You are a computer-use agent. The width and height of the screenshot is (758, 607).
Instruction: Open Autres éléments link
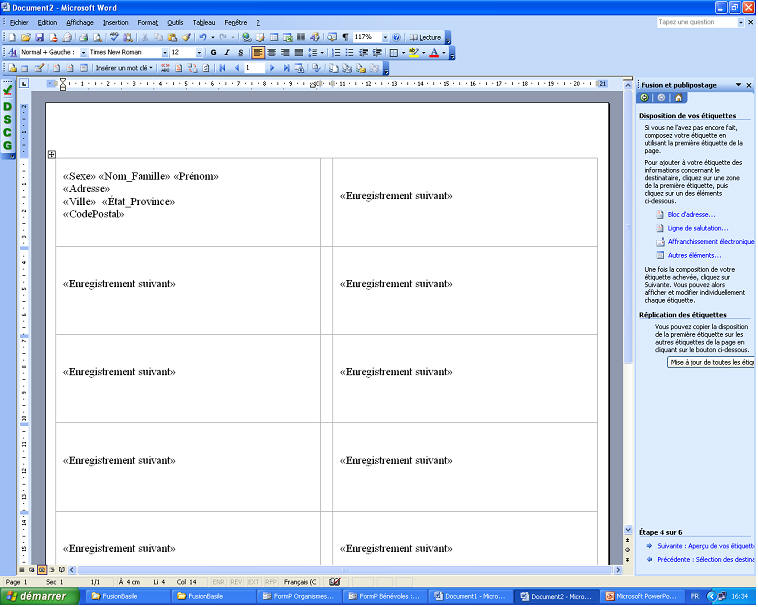coord(694,255)
